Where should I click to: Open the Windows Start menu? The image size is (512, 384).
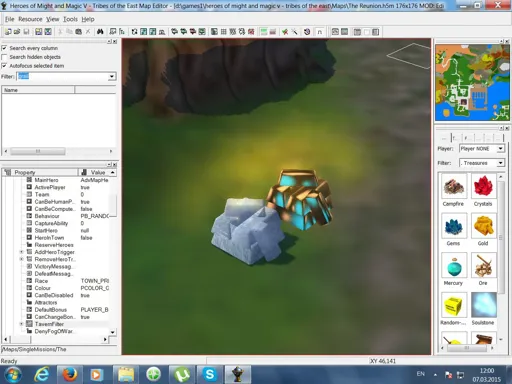tap(13, 375)
